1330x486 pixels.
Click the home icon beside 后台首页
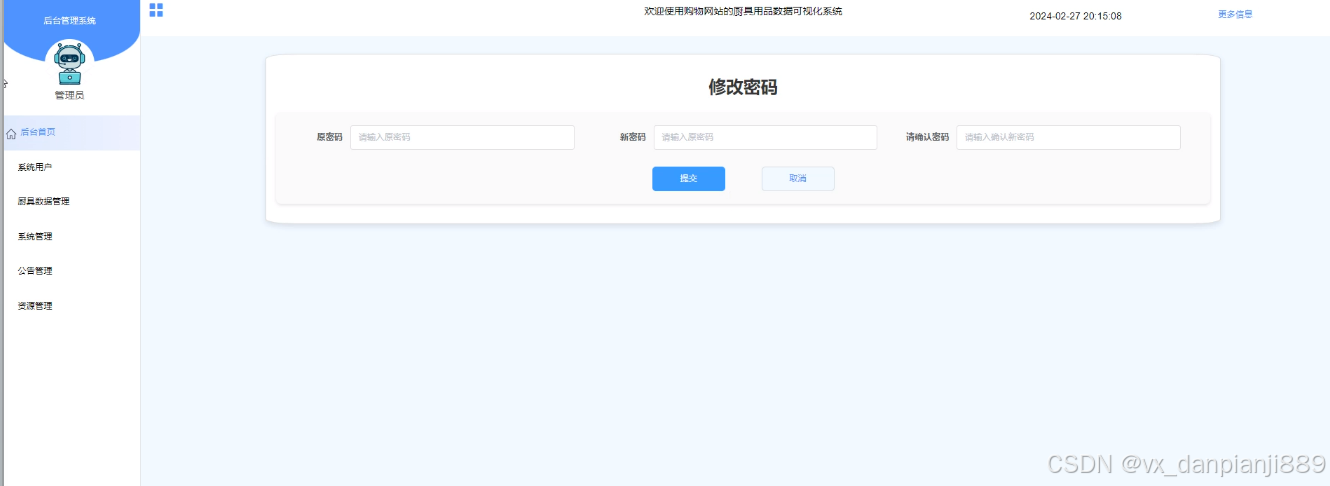(x=11, y=132)
